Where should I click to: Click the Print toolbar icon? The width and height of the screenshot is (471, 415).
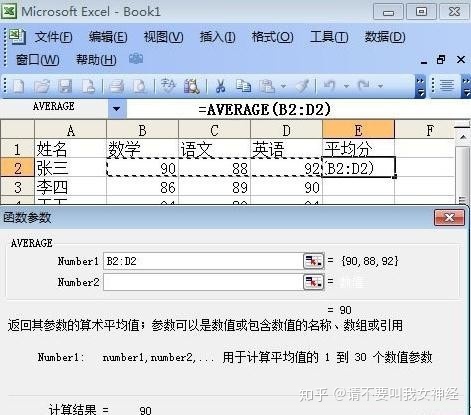(x=116, y=86)
